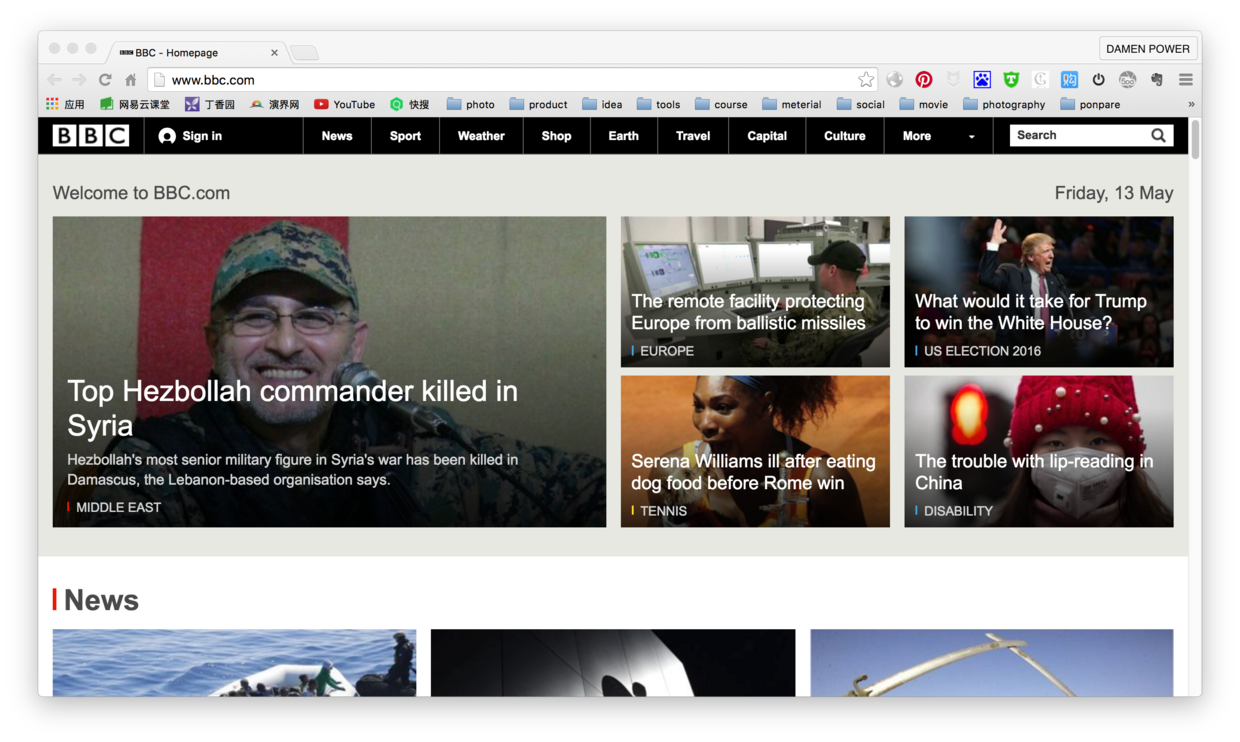Open the gray globe extension
Viewport: 1240px width, 742px height.
point(895,80)
